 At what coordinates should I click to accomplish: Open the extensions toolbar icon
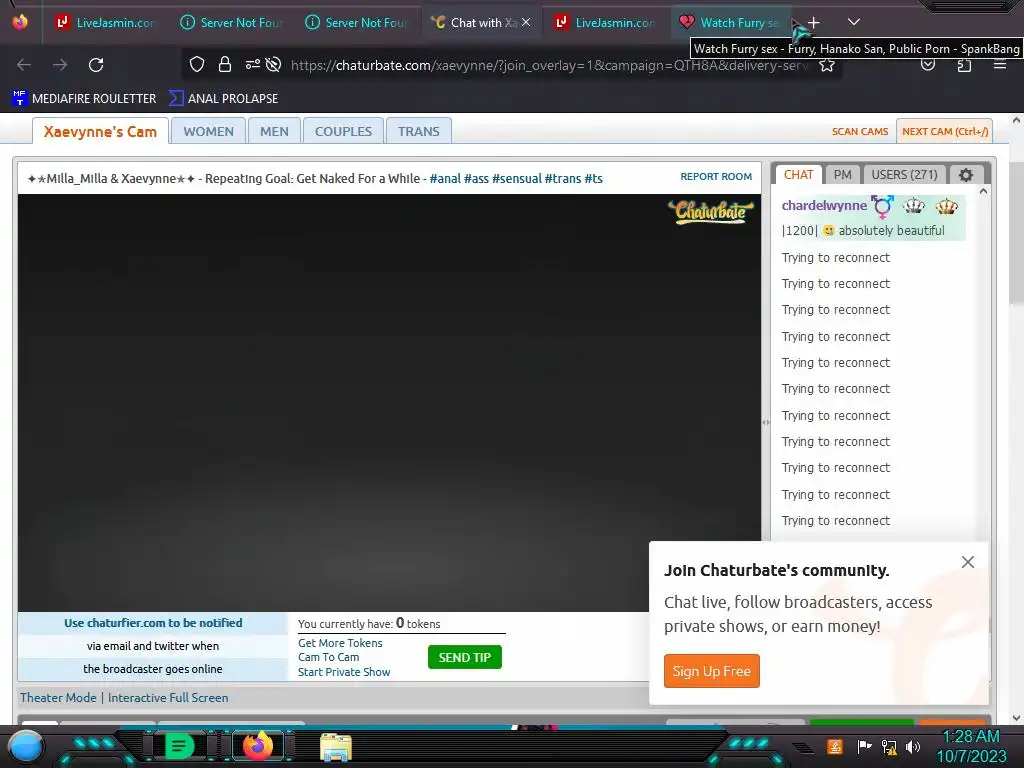pos(964,65)
